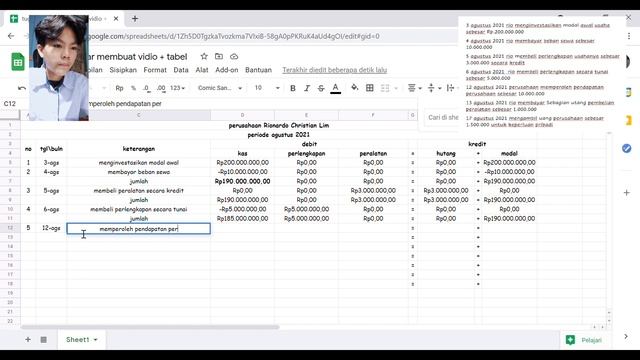Click the browser URL address bar
640x360 pixels.
point(233,36)
